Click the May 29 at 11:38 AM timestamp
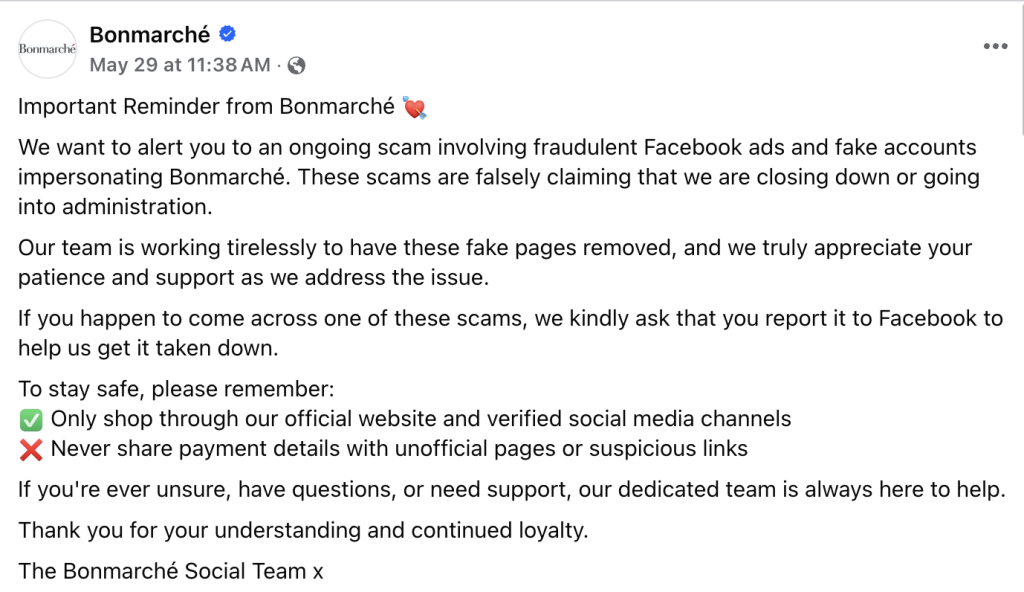The height and width of the screenshot is (592, 1024). (180, 65)
